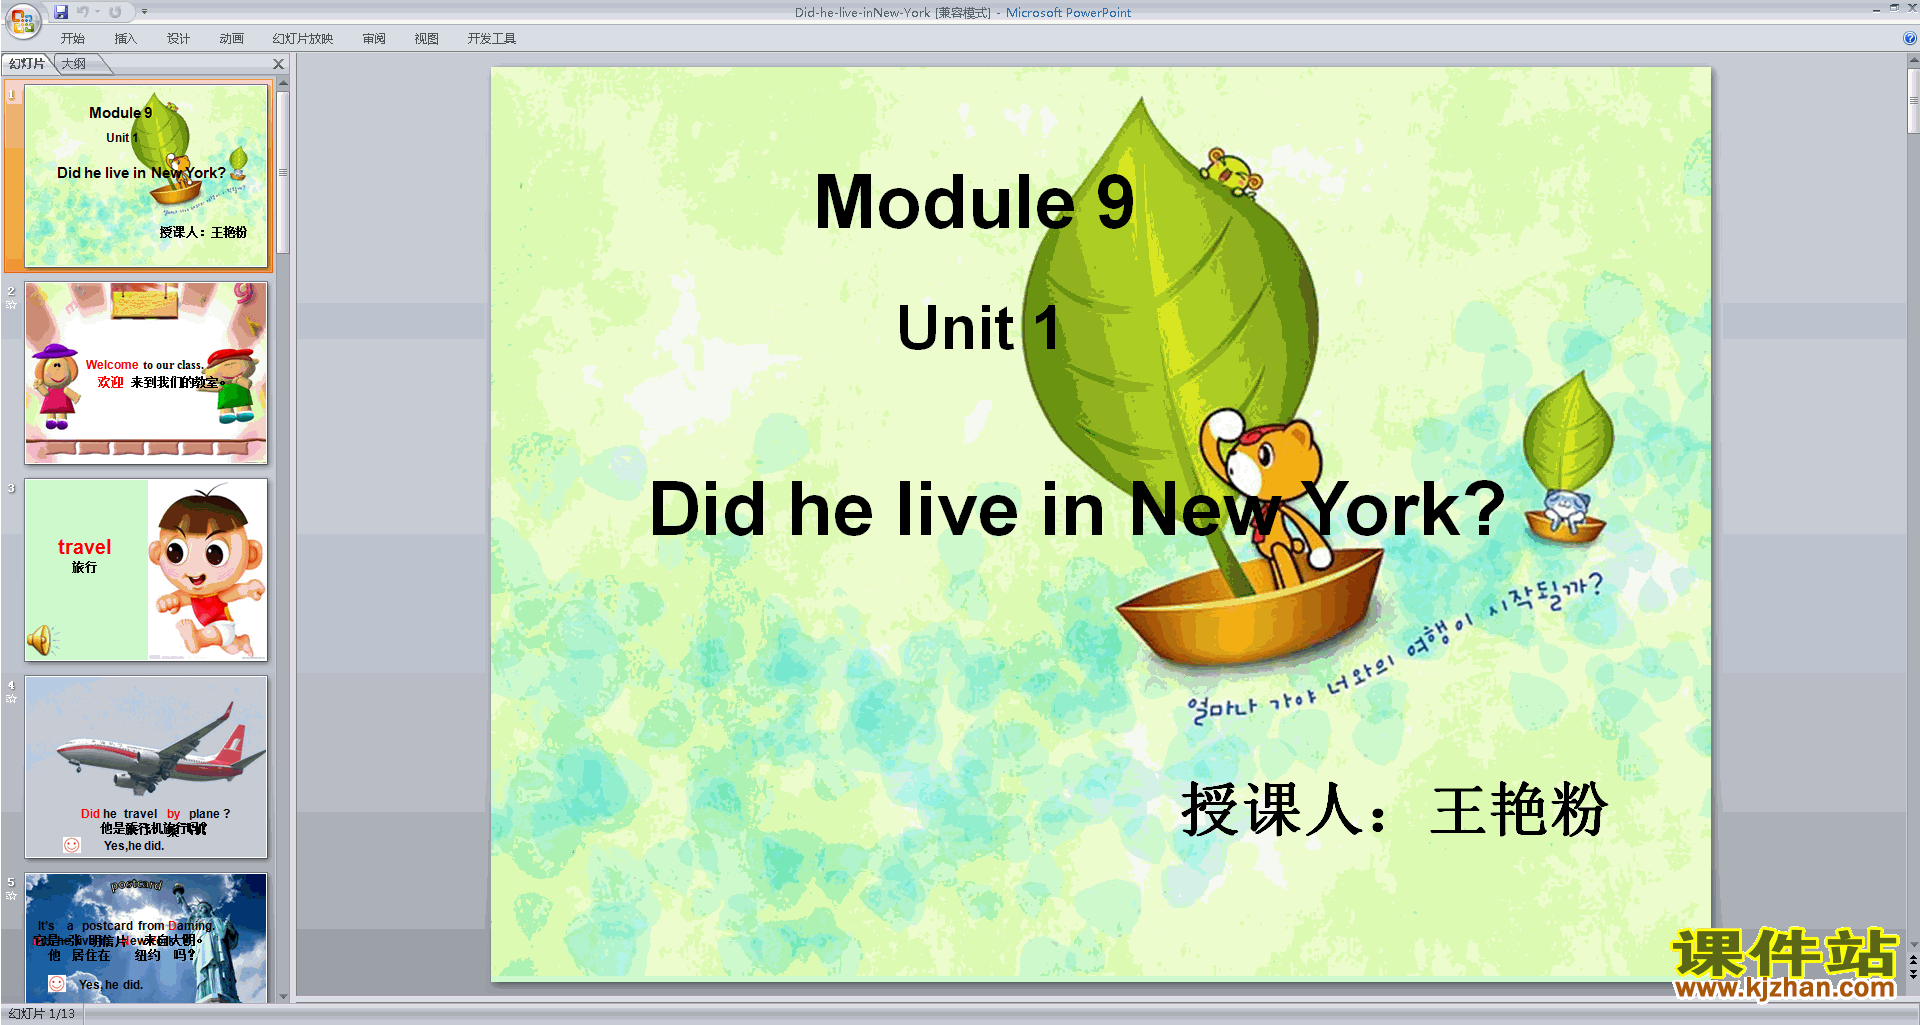1920x1025 pixels.
Task: Select slide 1 thumbnail Module 9
Action: [146, 176]
